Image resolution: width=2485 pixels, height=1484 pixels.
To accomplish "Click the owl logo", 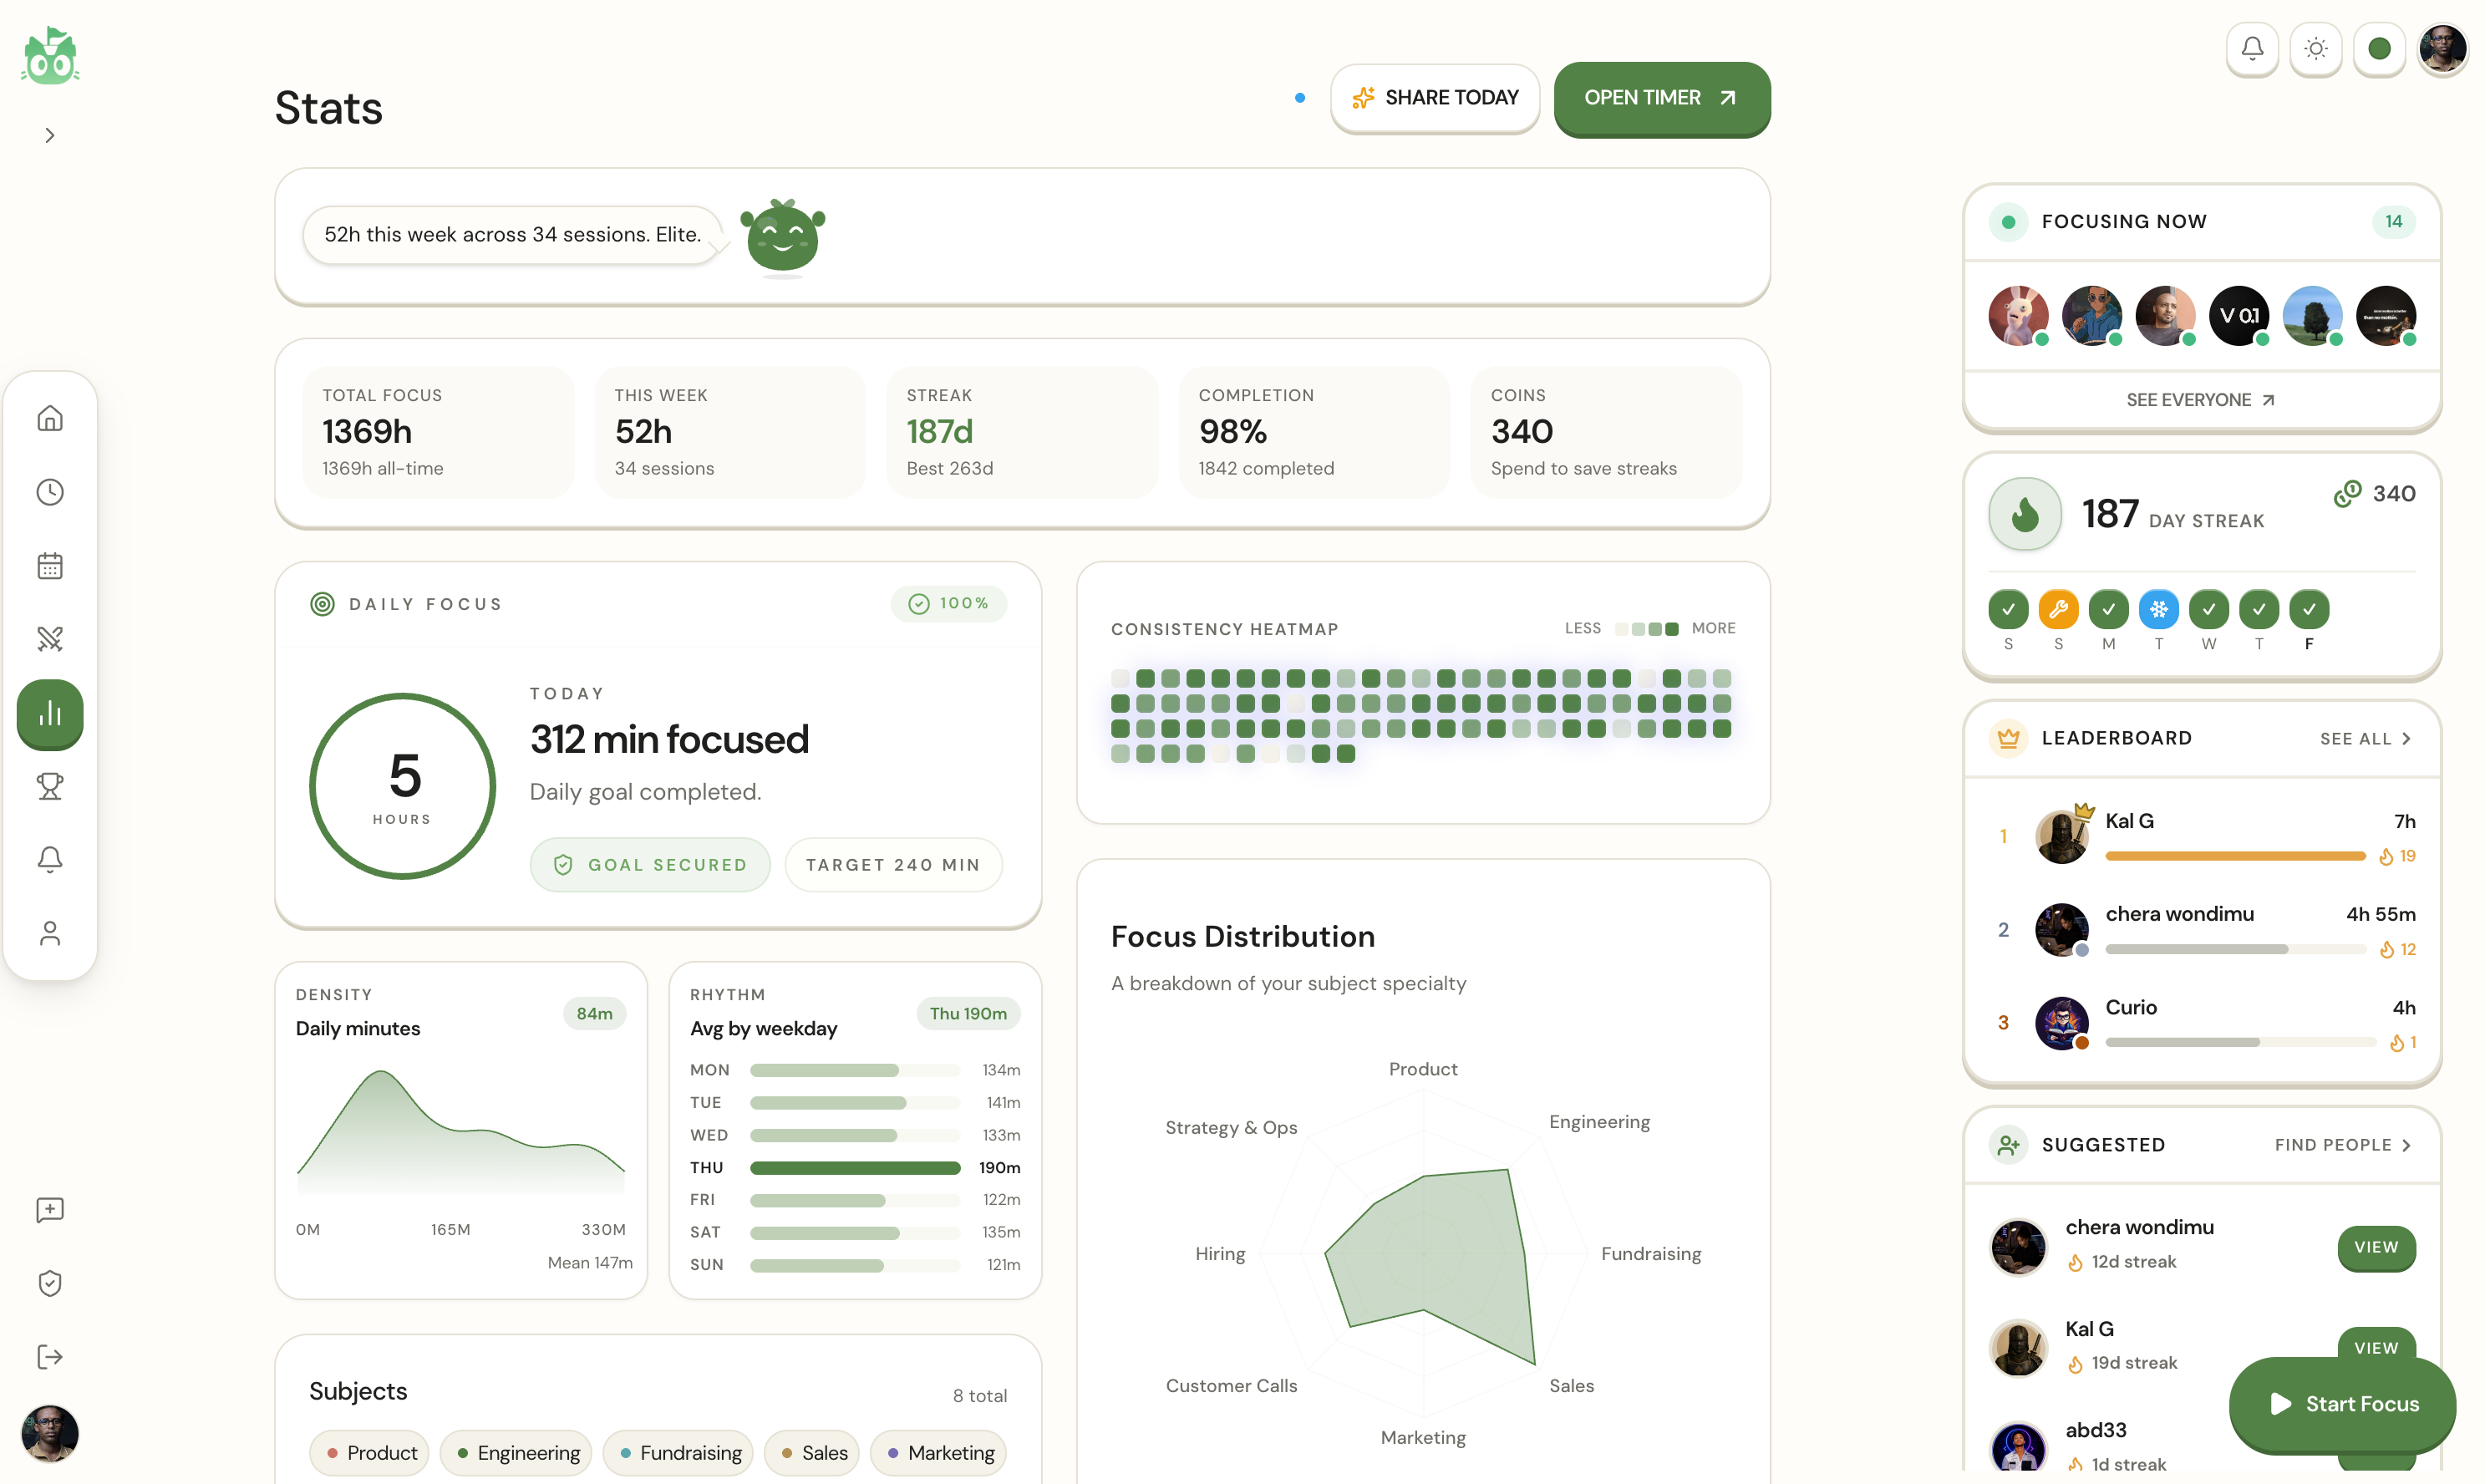I will 50,56.
